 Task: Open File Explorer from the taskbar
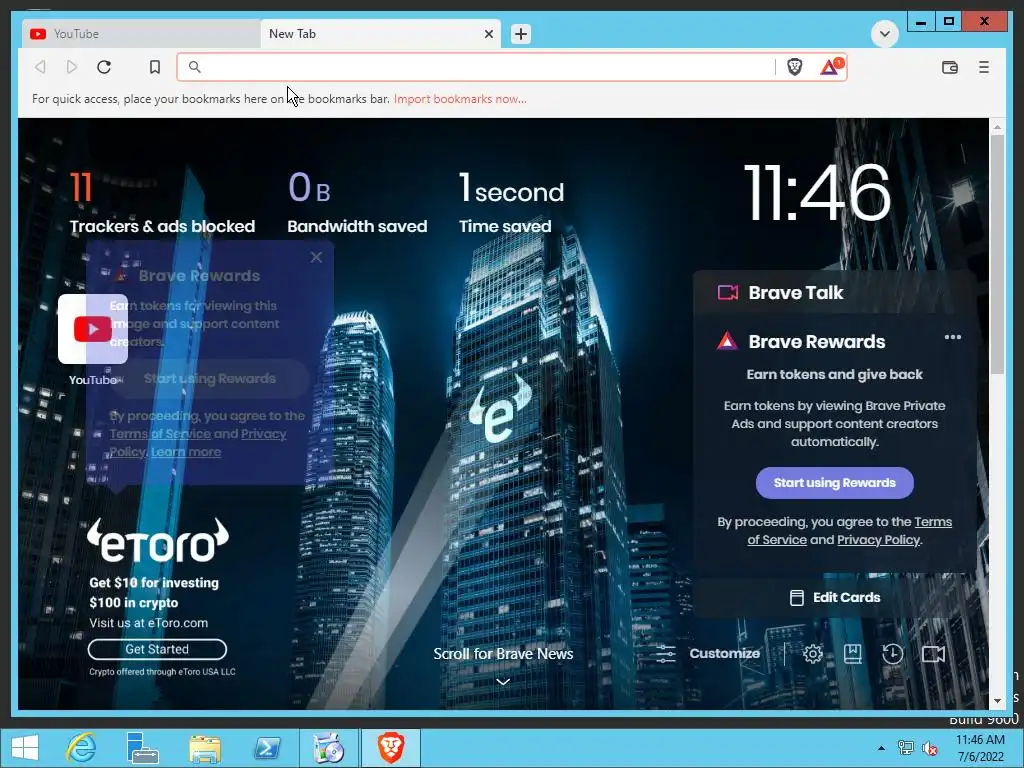(x=205, y=748)
